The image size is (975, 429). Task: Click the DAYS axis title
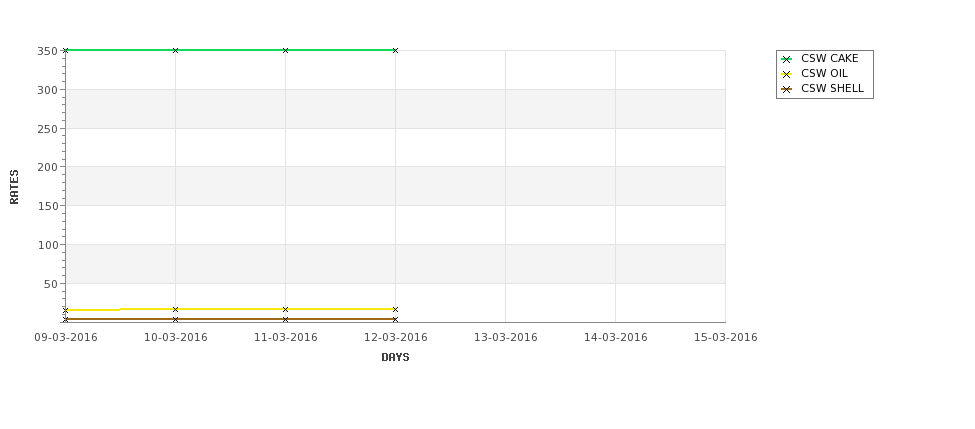pos(395,357)
